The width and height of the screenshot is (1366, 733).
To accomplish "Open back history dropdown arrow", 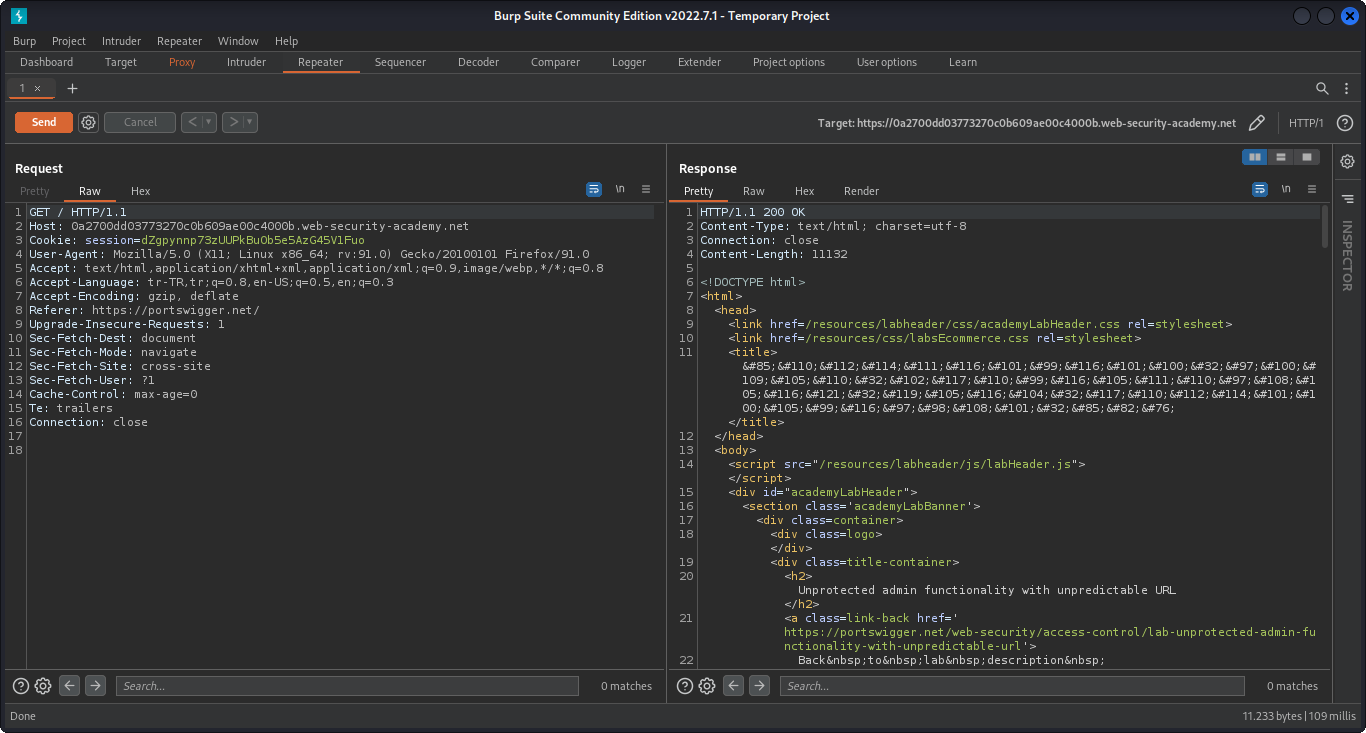I will point(209,122).
